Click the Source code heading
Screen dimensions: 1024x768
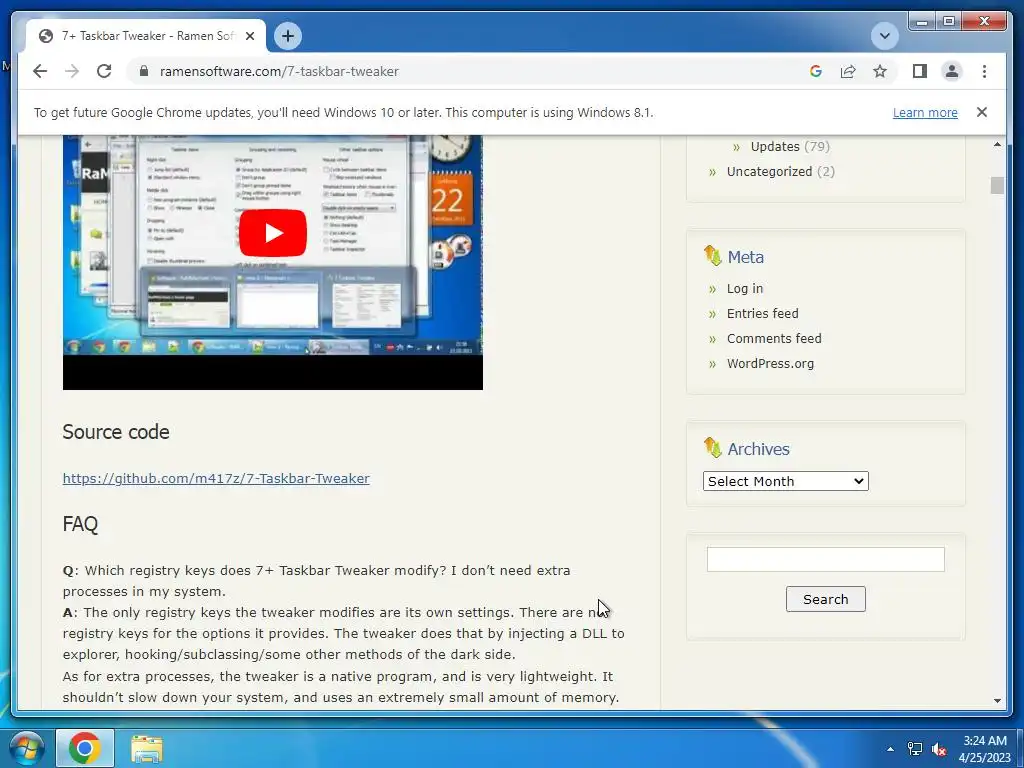pyautogui.click(x=116, y=432)
